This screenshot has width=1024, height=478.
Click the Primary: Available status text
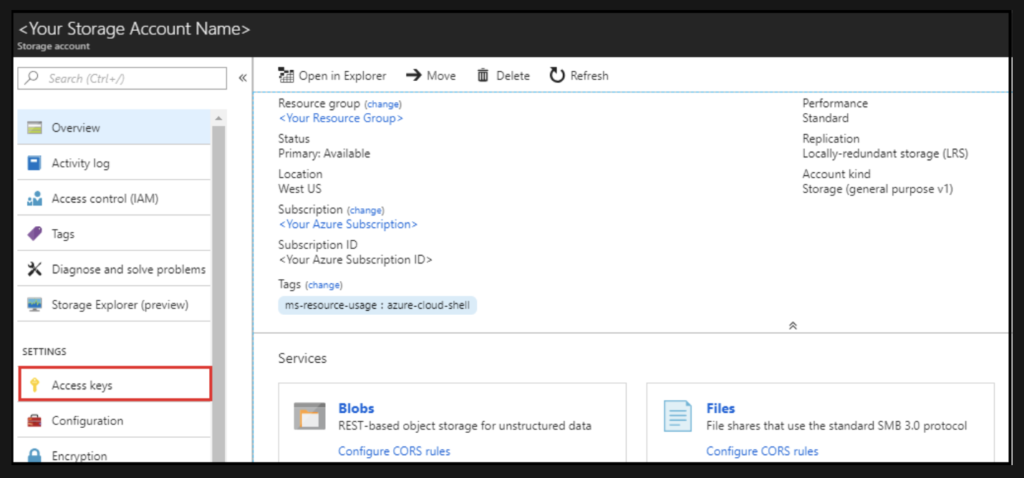[x=324, y=153]
